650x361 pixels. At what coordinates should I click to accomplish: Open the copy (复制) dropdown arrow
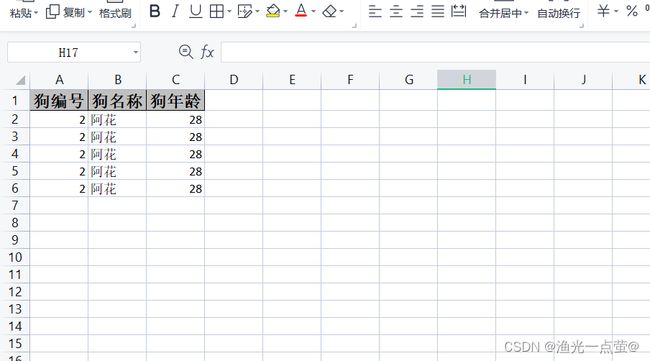(90, 12)
